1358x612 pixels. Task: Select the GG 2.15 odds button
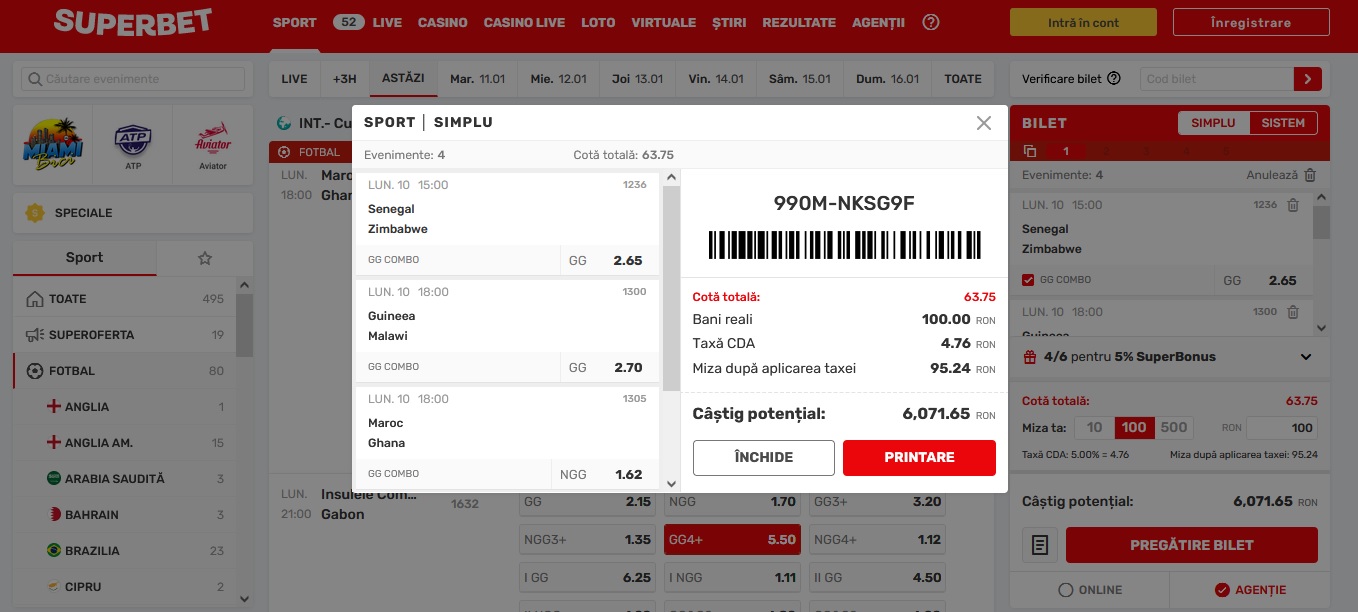pos(587,502)
